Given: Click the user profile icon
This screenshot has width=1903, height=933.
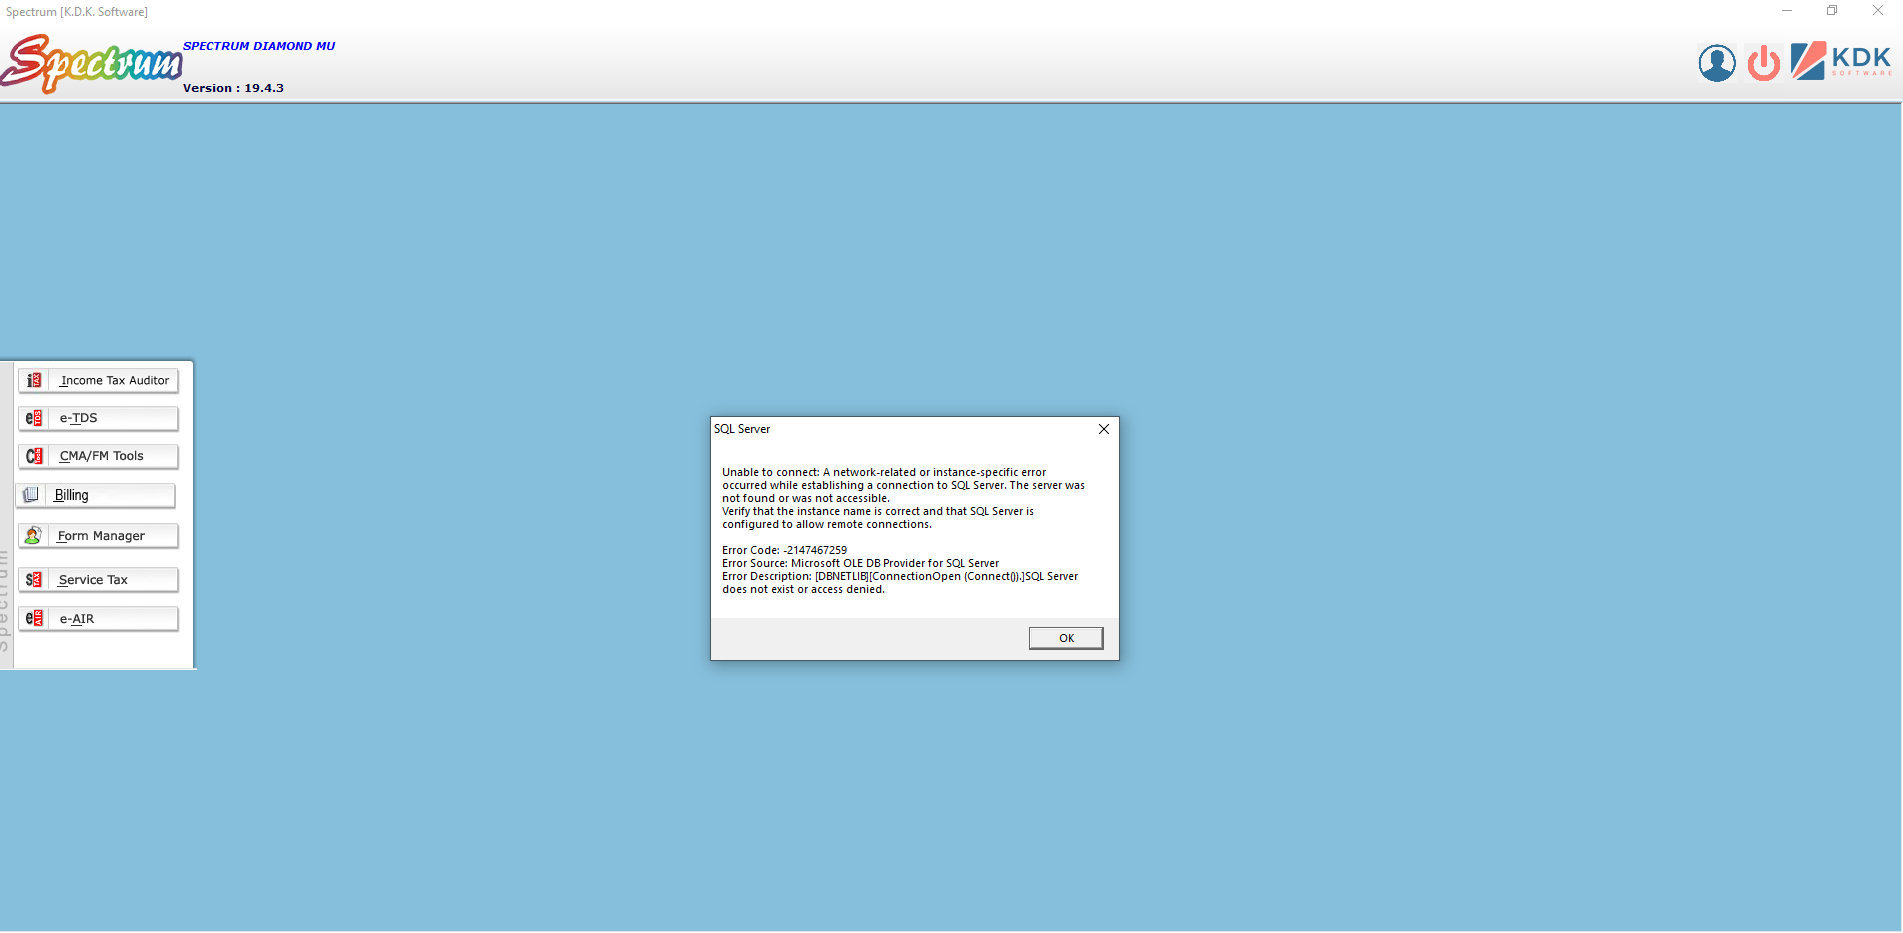Looking at the screenshot, I should (x=1717, y=63).
